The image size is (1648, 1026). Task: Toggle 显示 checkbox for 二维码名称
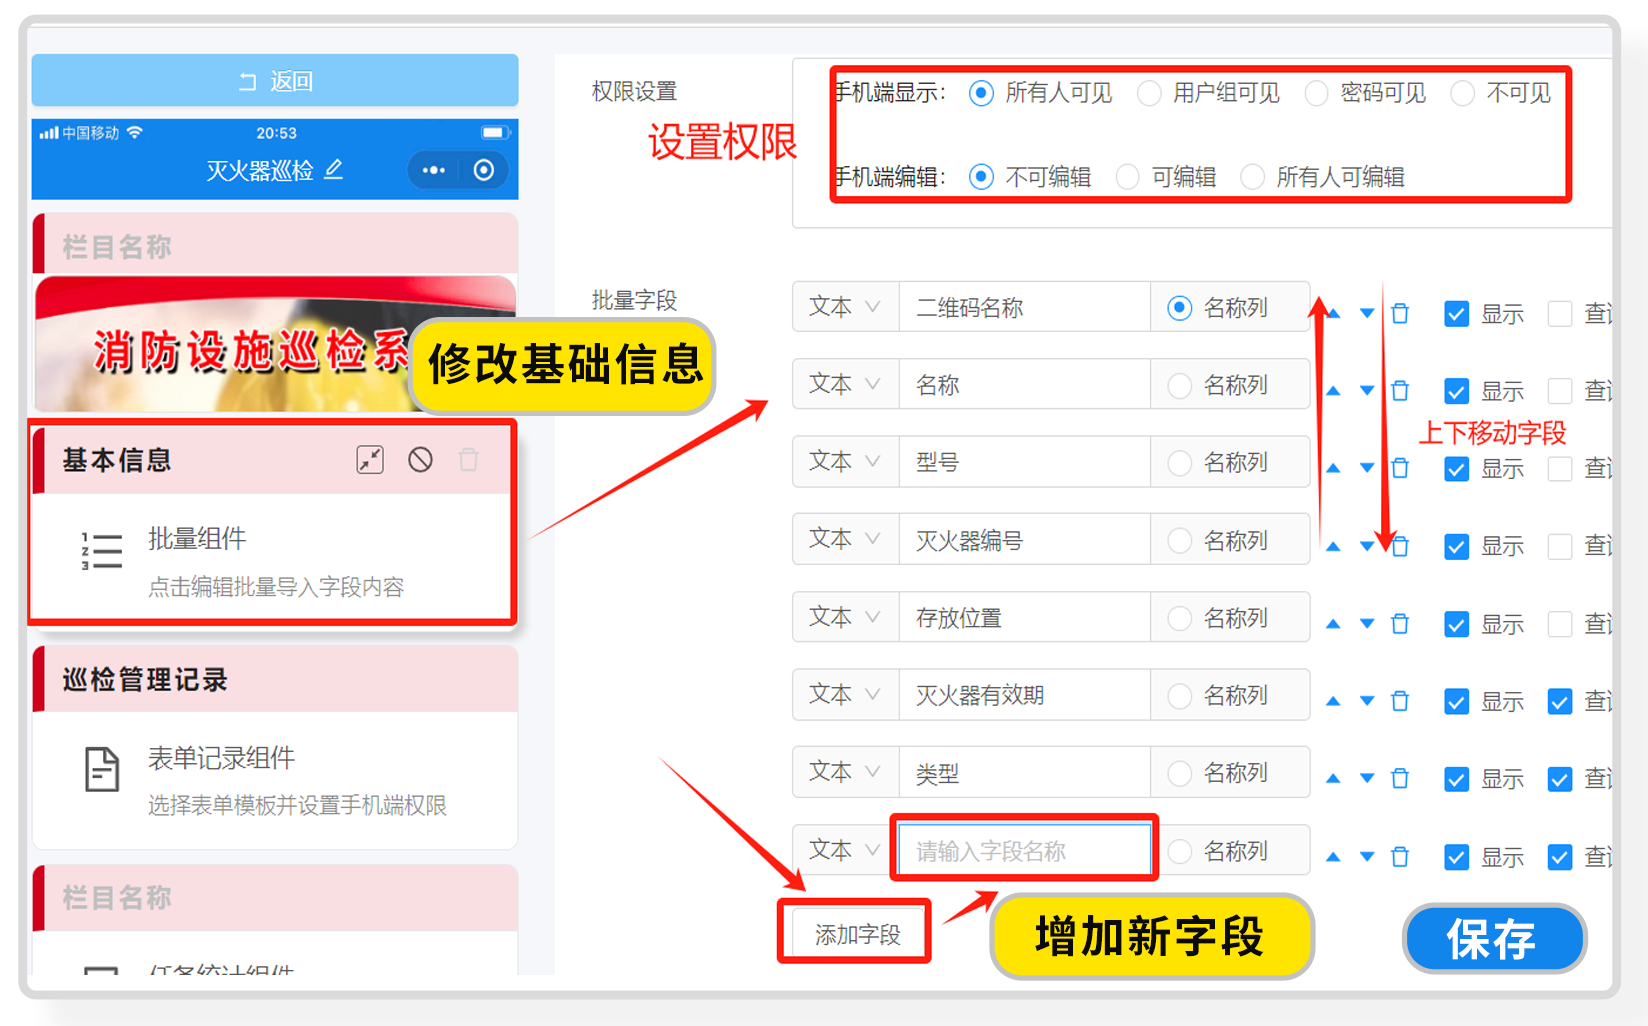1457,314
